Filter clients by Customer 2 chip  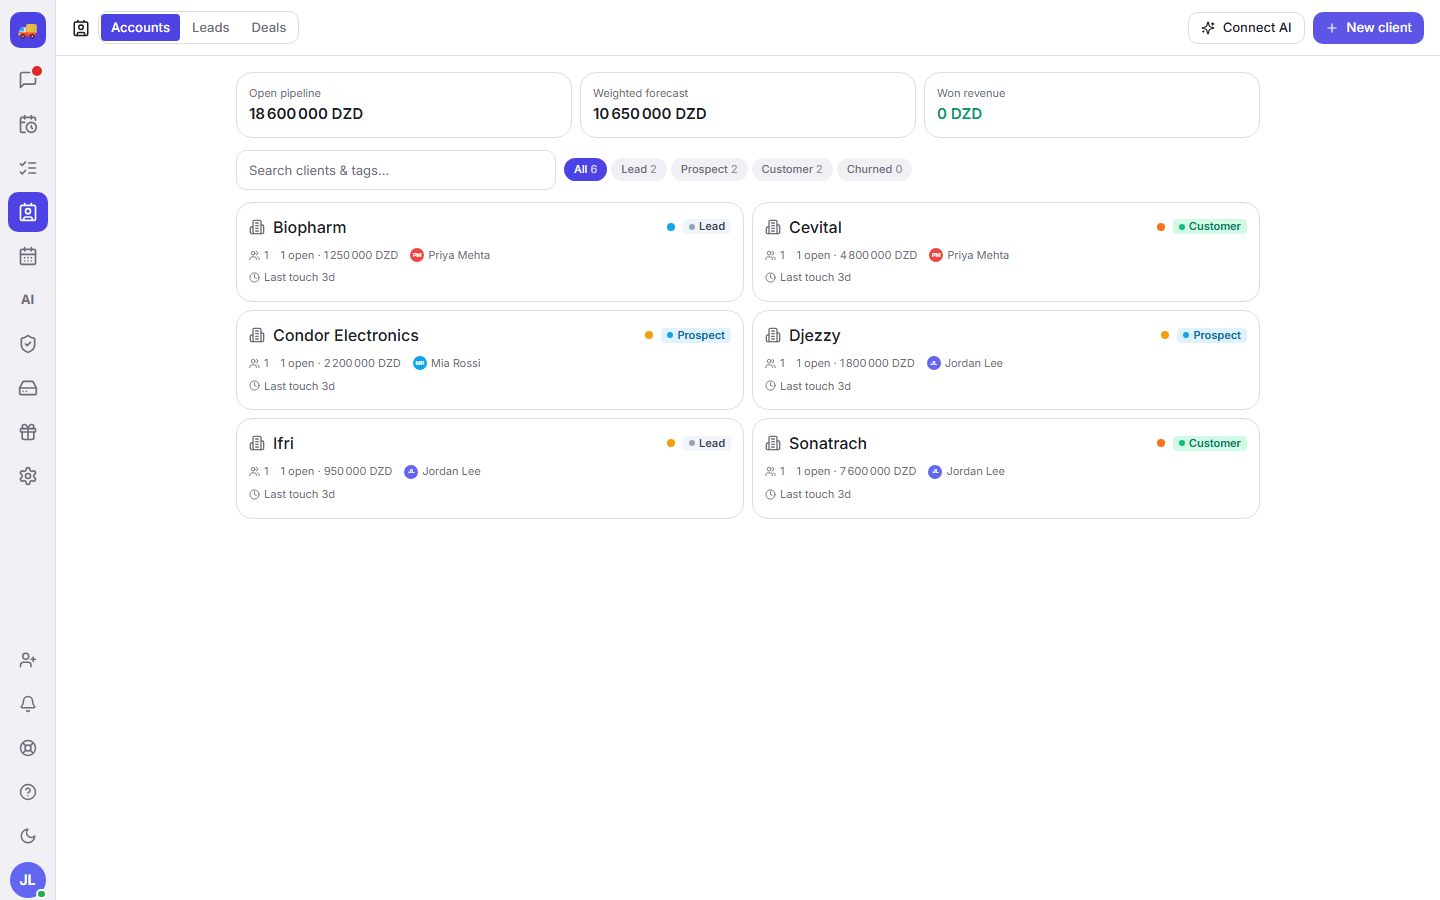click(792, 170)
